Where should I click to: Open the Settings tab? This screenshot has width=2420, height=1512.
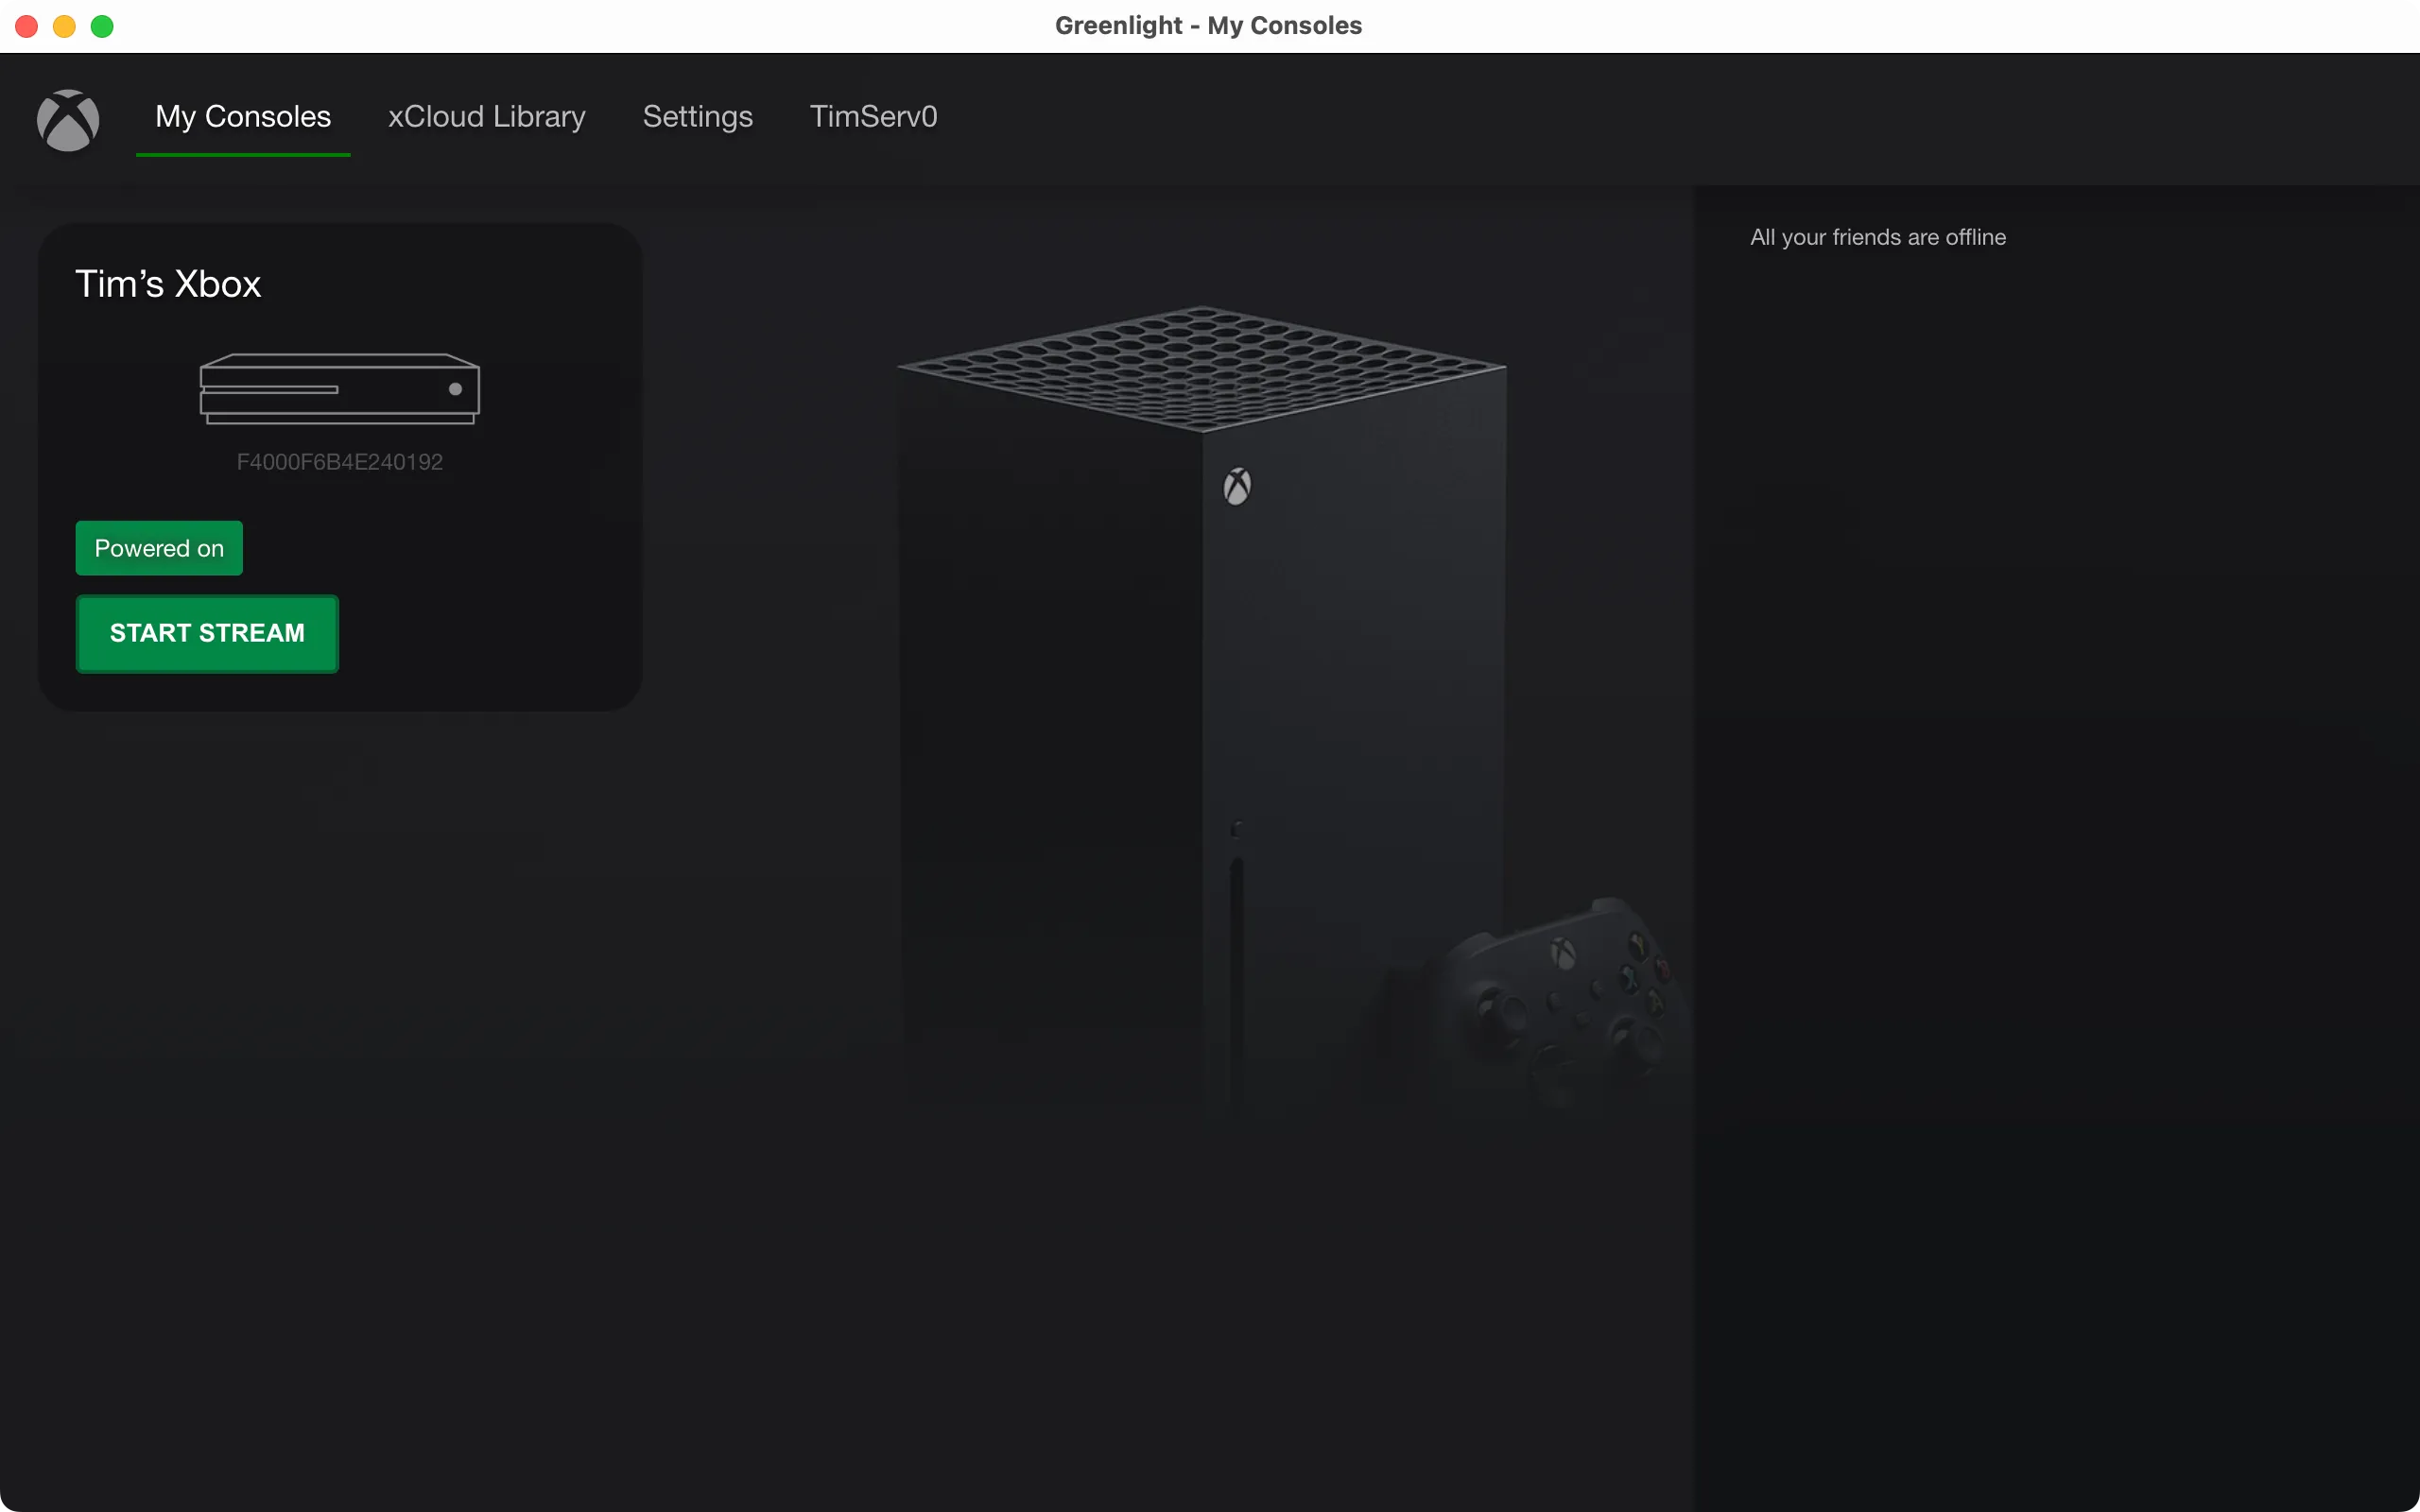pyautogui.click(x=697, y=117)
